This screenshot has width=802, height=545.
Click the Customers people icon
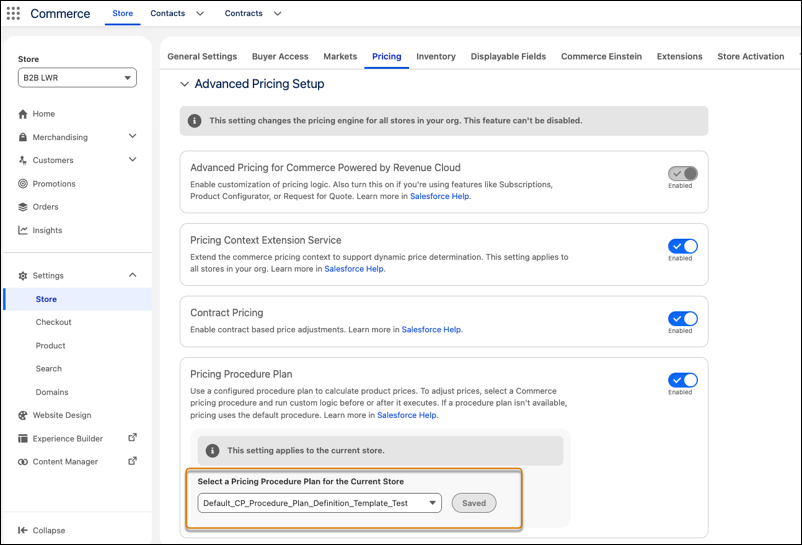(x=23, y=160)
